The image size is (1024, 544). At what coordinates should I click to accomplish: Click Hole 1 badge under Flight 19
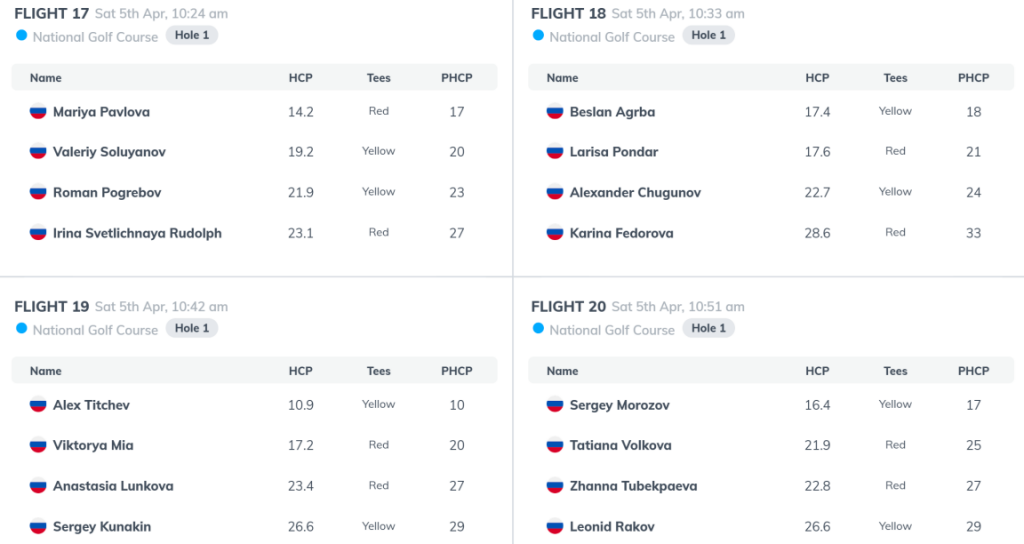coord(192,328)
